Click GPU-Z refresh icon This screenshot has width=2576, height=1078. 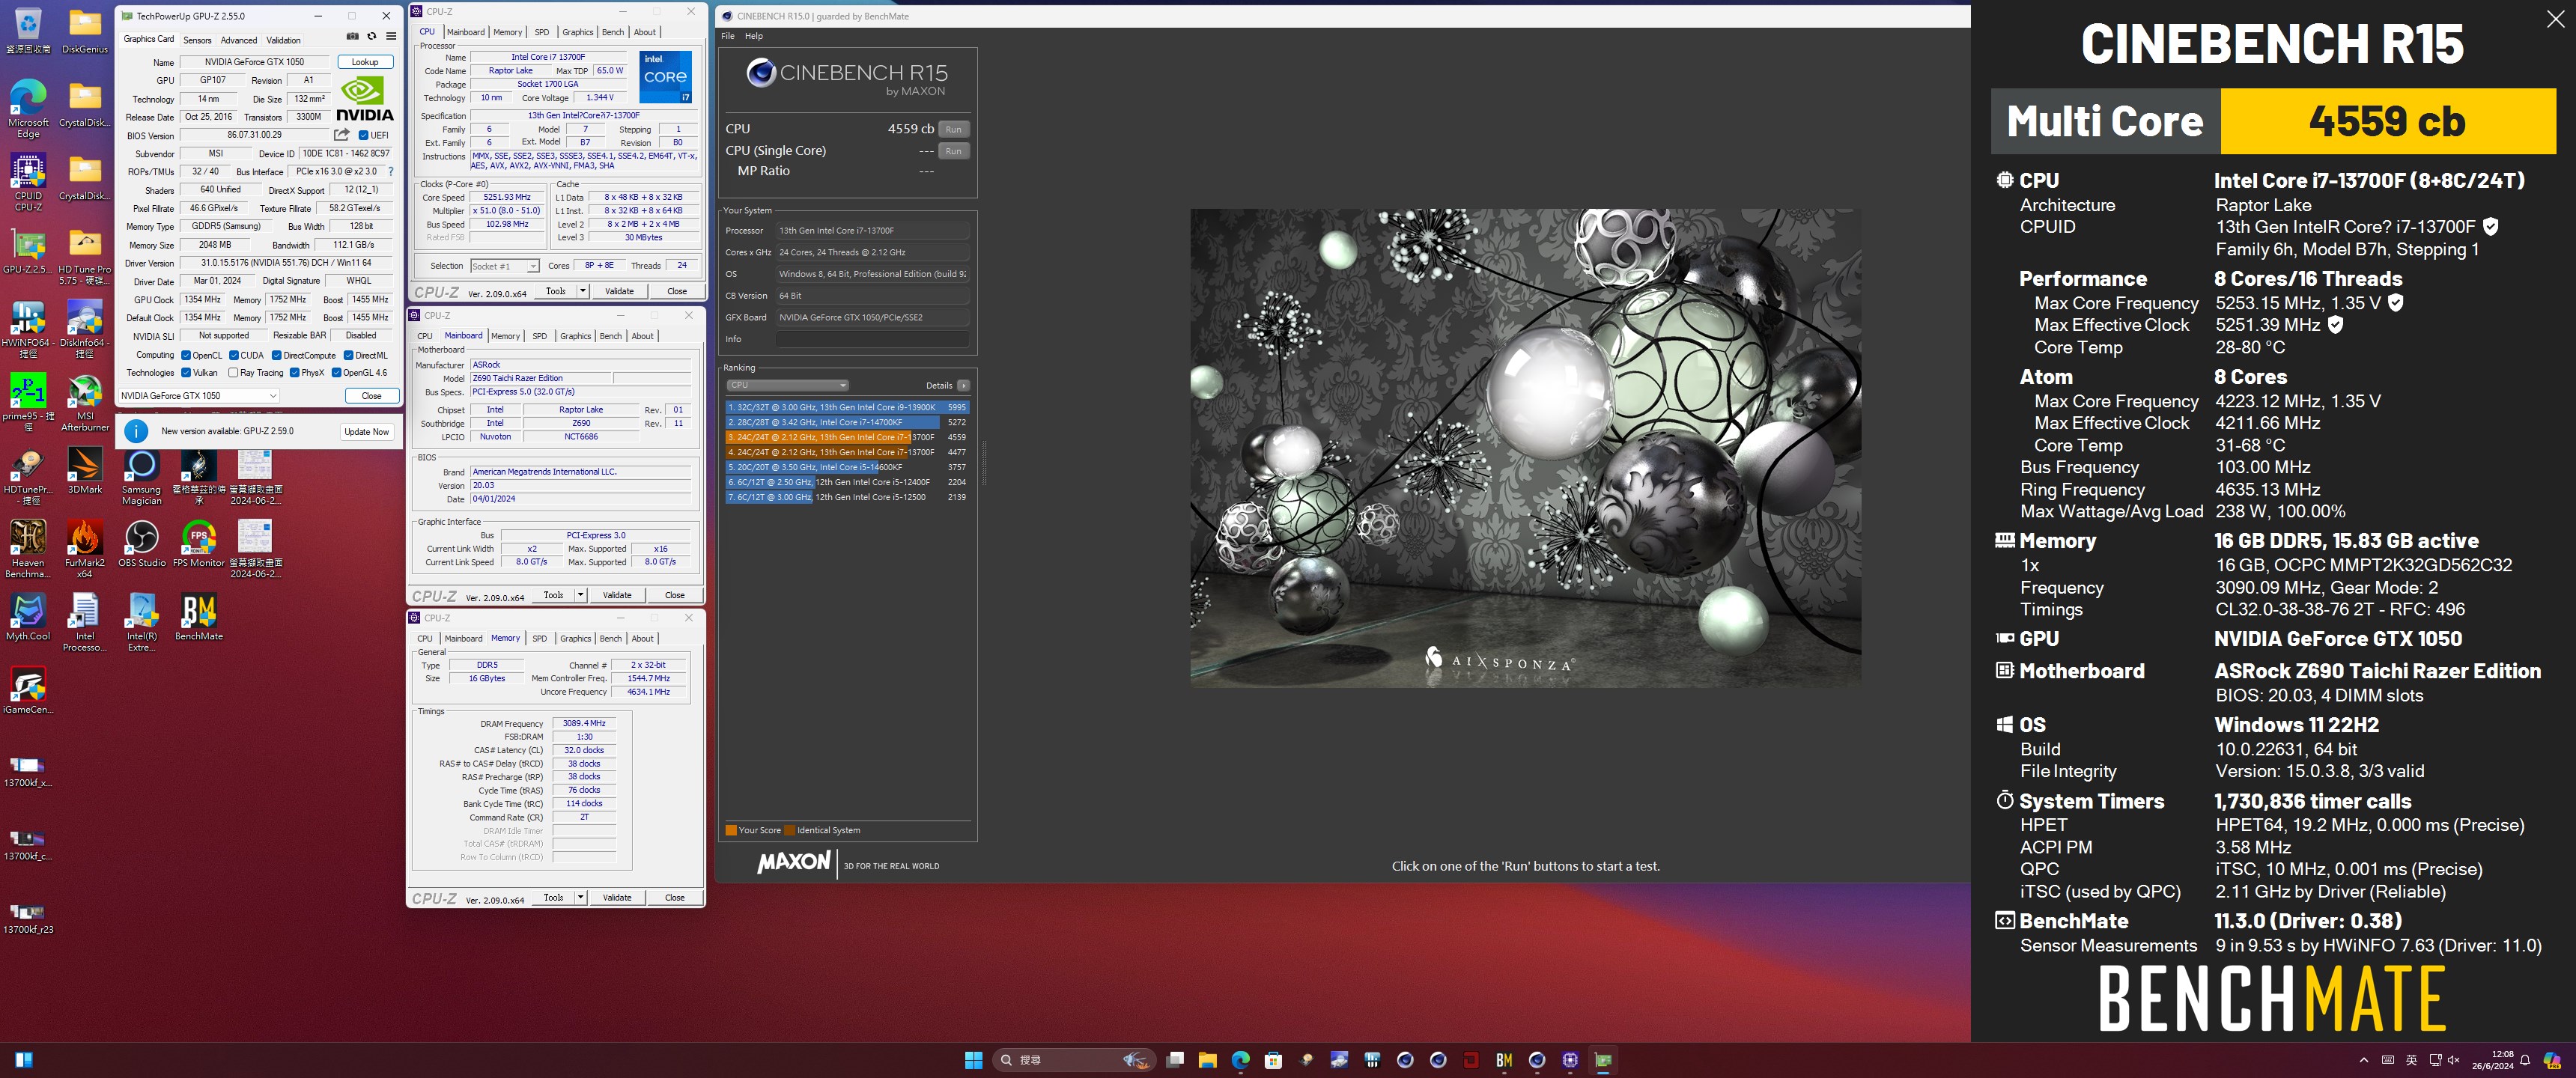pos(372,36)
